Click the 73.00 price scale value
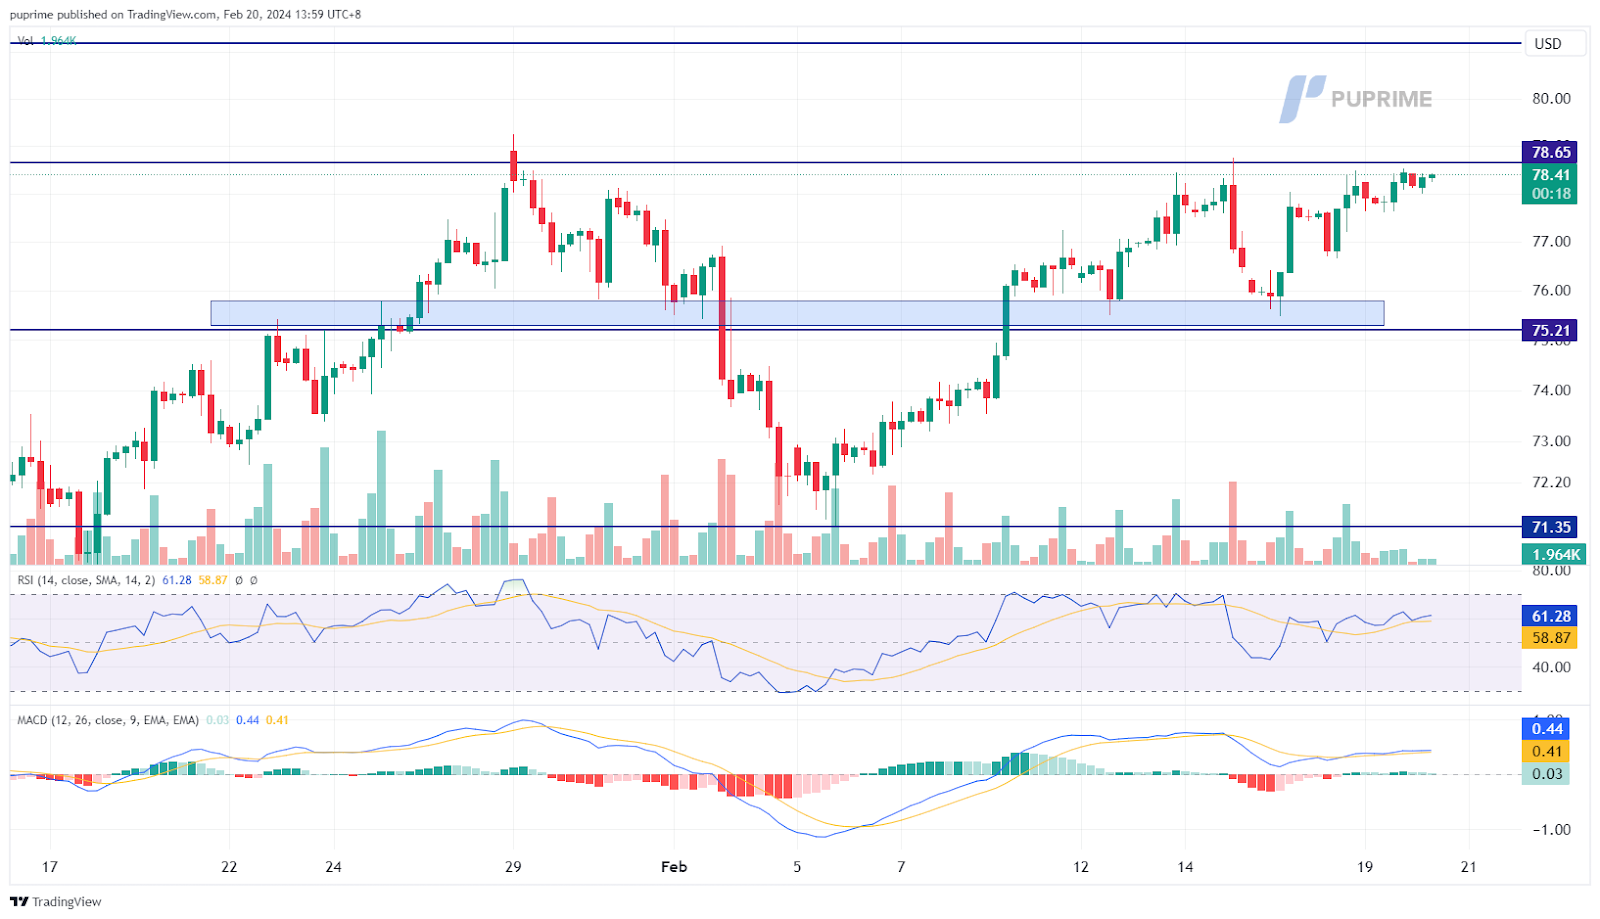 1551,441
